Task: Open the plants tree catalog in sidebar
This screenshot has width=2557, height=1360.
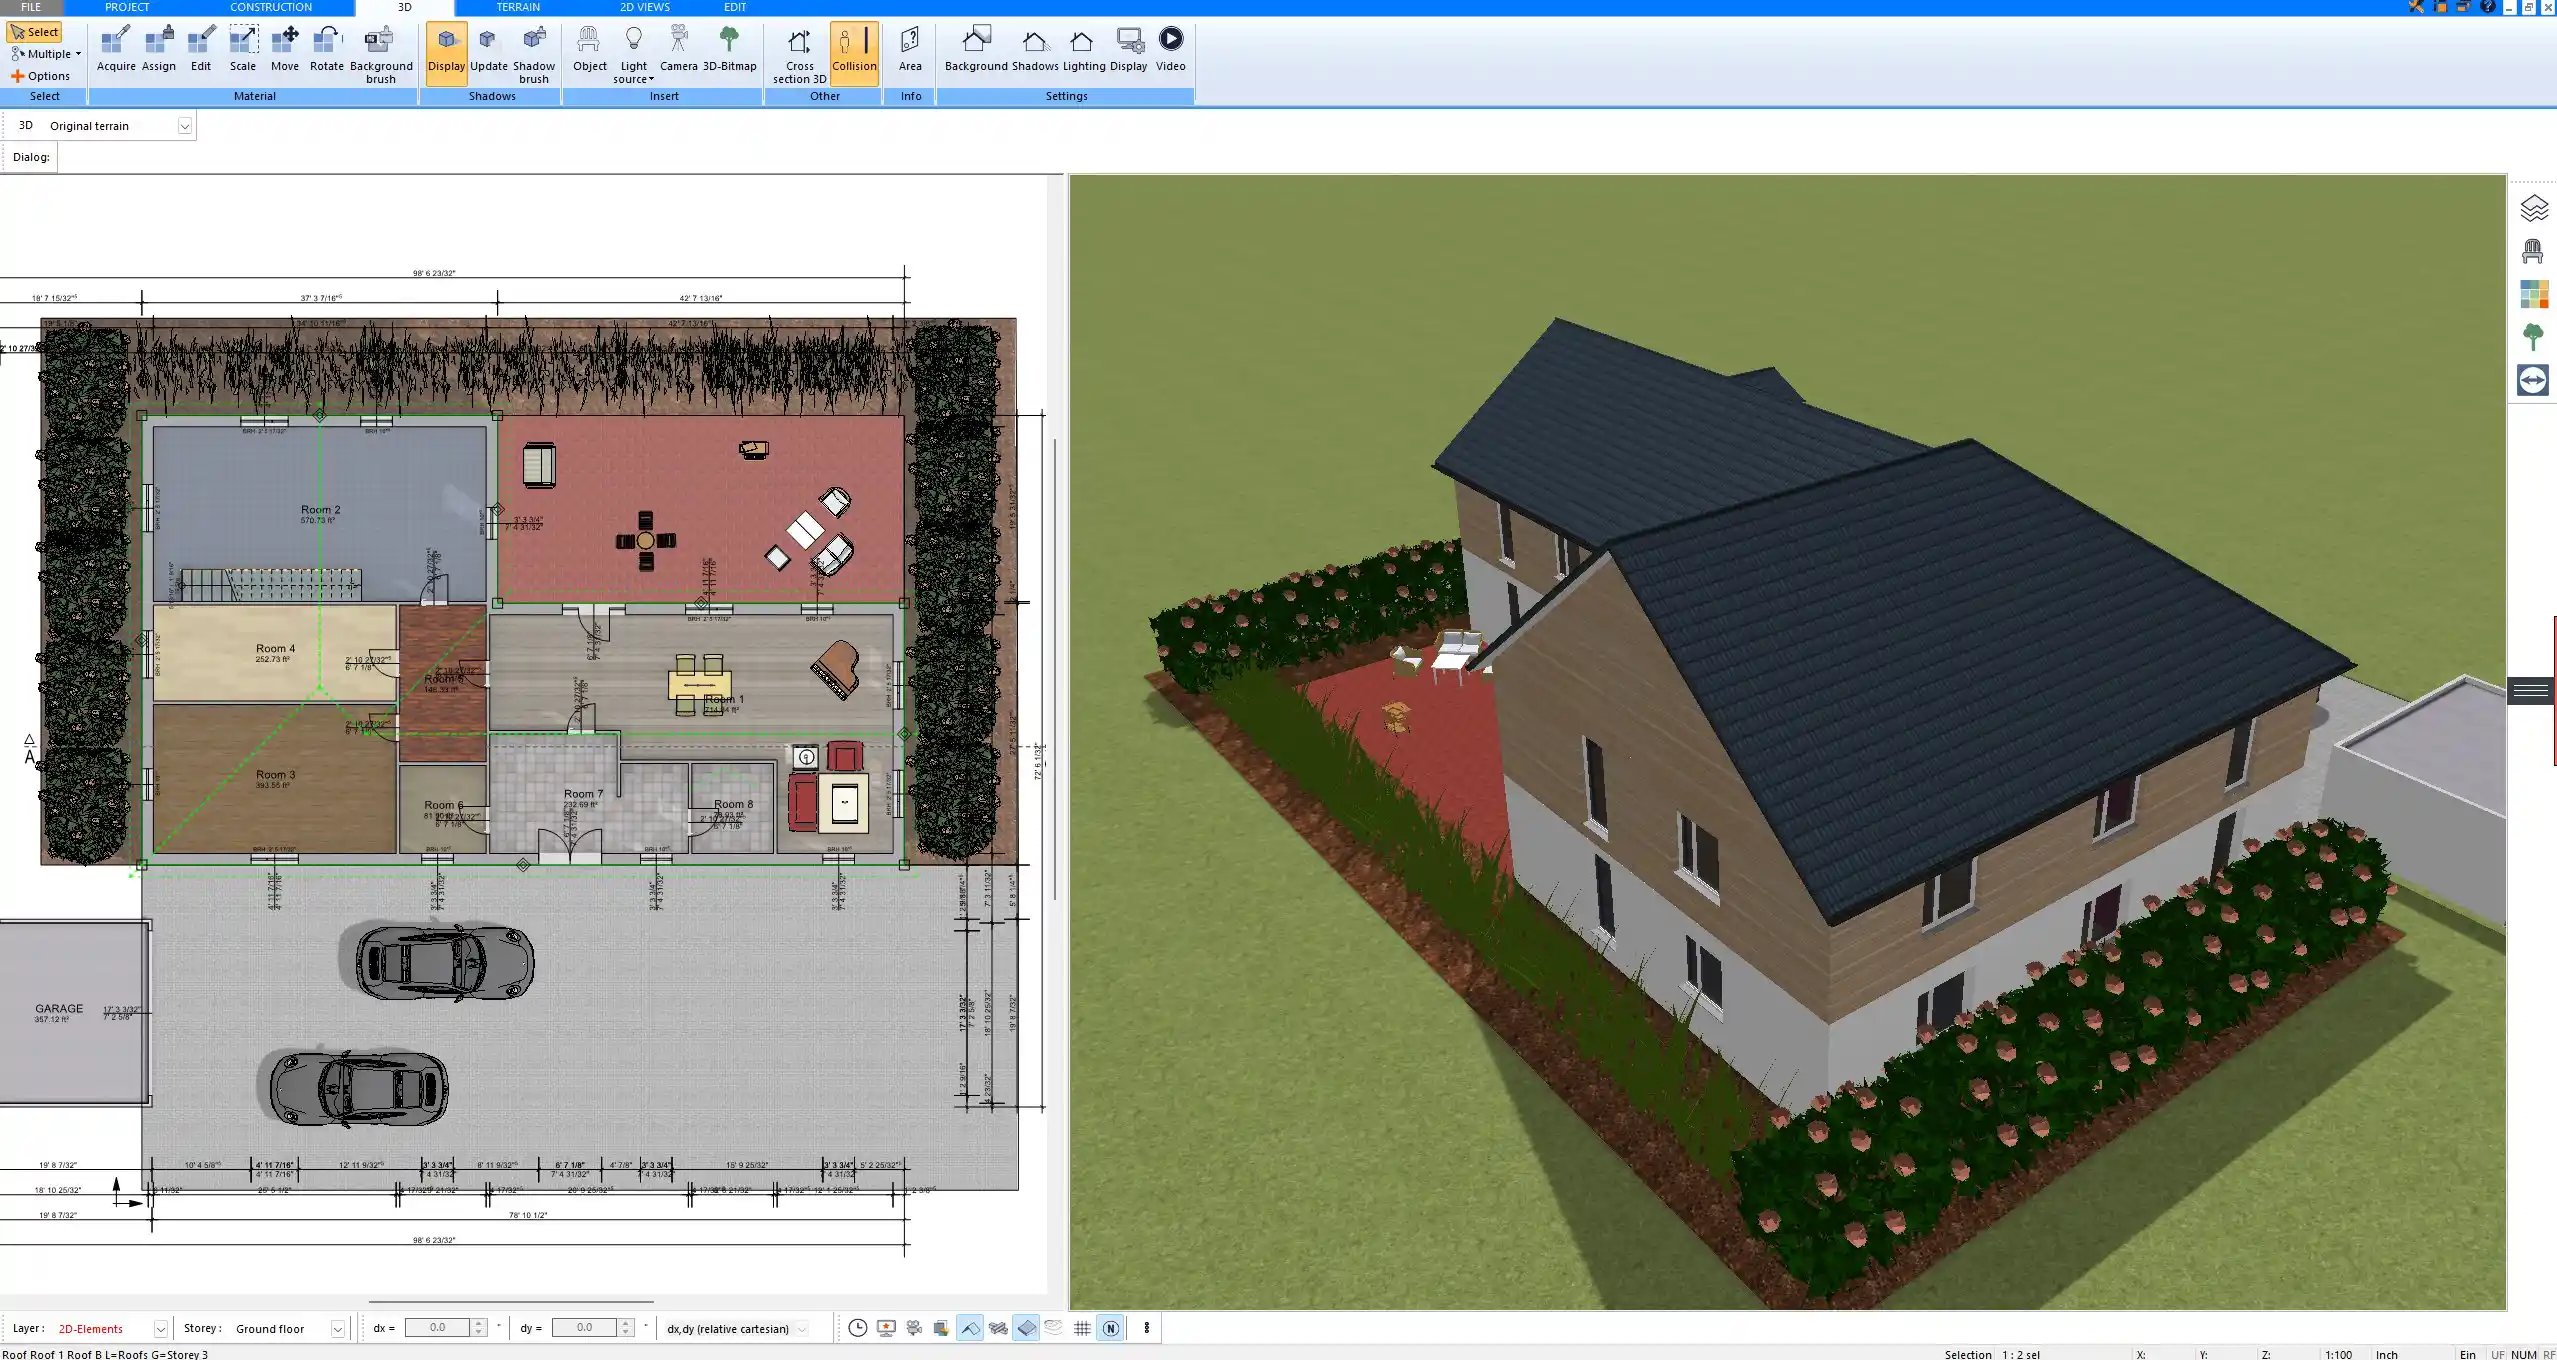Action: 2533,337
